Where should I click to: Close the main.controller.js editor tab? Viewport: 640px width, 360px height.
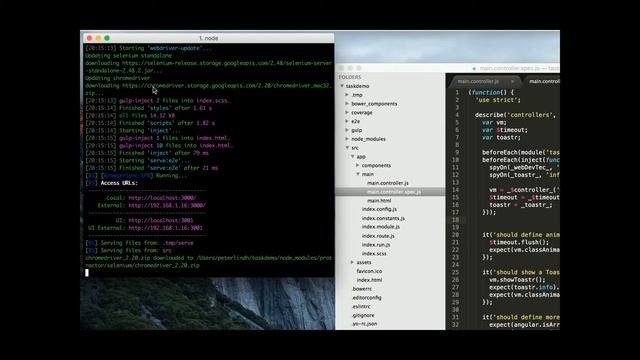(x=512, y=81)
